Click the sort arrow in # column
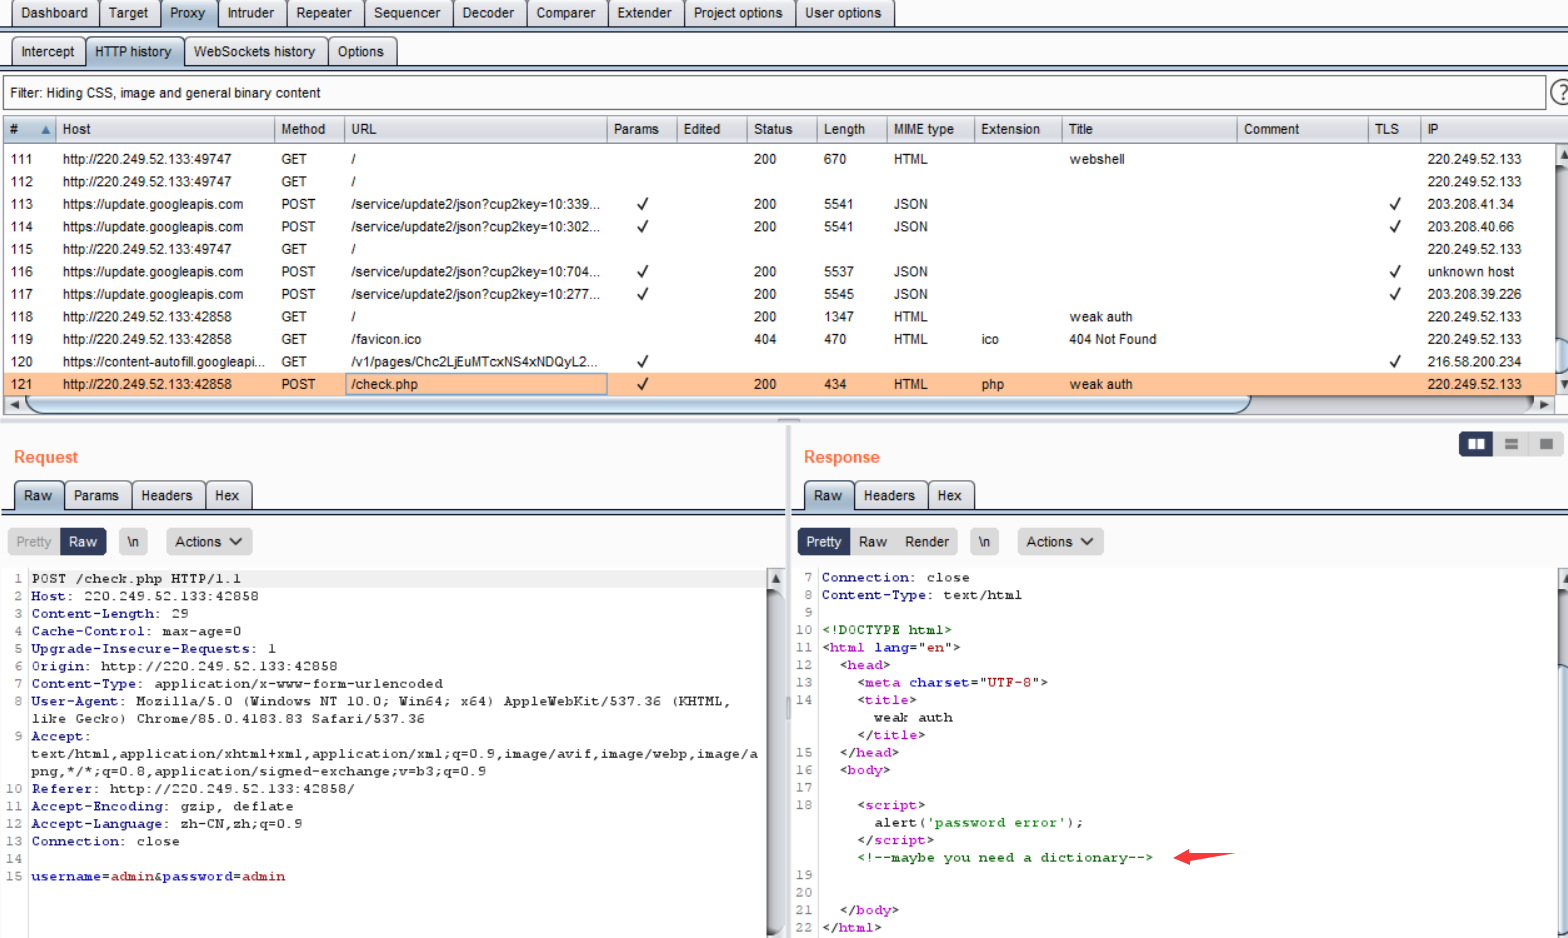 [x=45, y=129]
